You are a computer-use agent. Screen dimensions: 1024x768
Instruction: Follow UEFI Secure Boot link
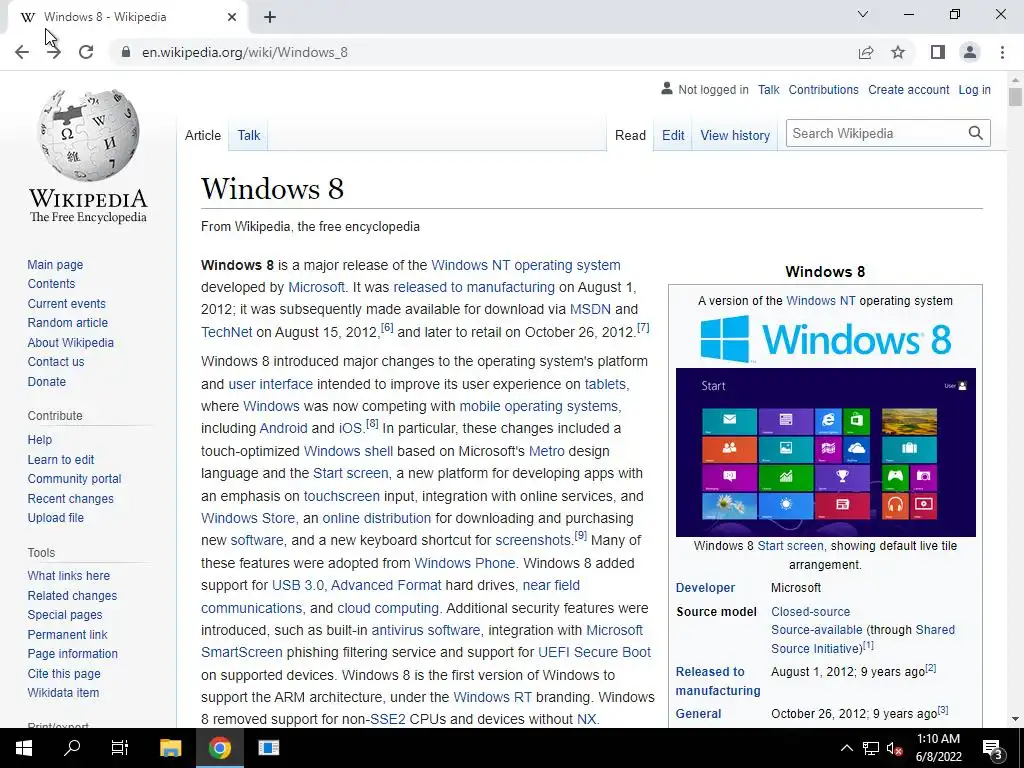[594, 652]
